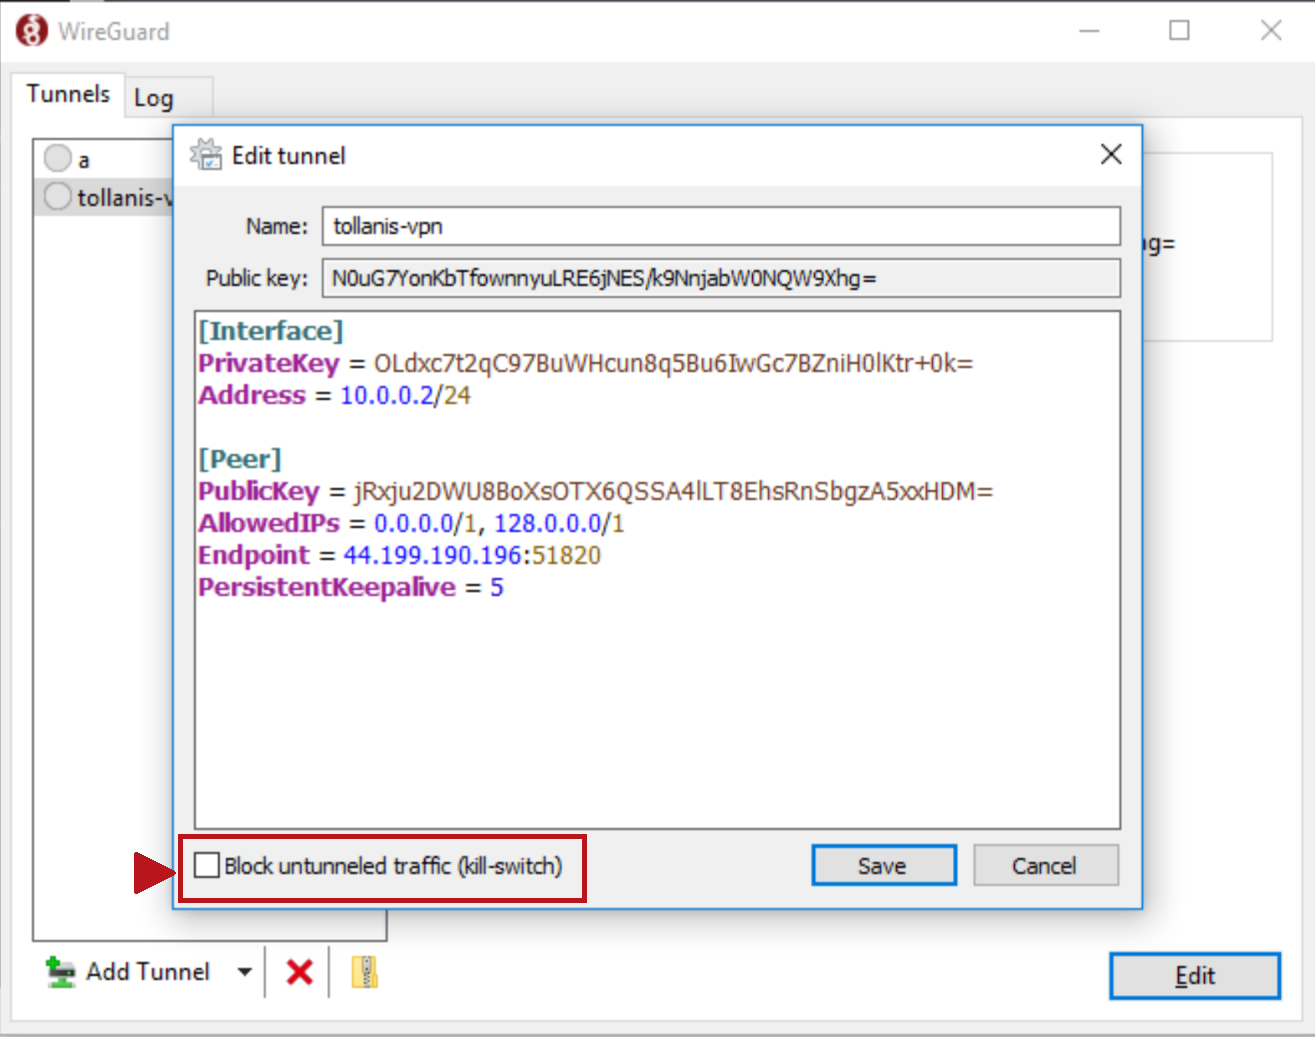This screenshot has height=1037, width=1315.
Task: Click into the tunnel Name field
Action: [720, 226]
